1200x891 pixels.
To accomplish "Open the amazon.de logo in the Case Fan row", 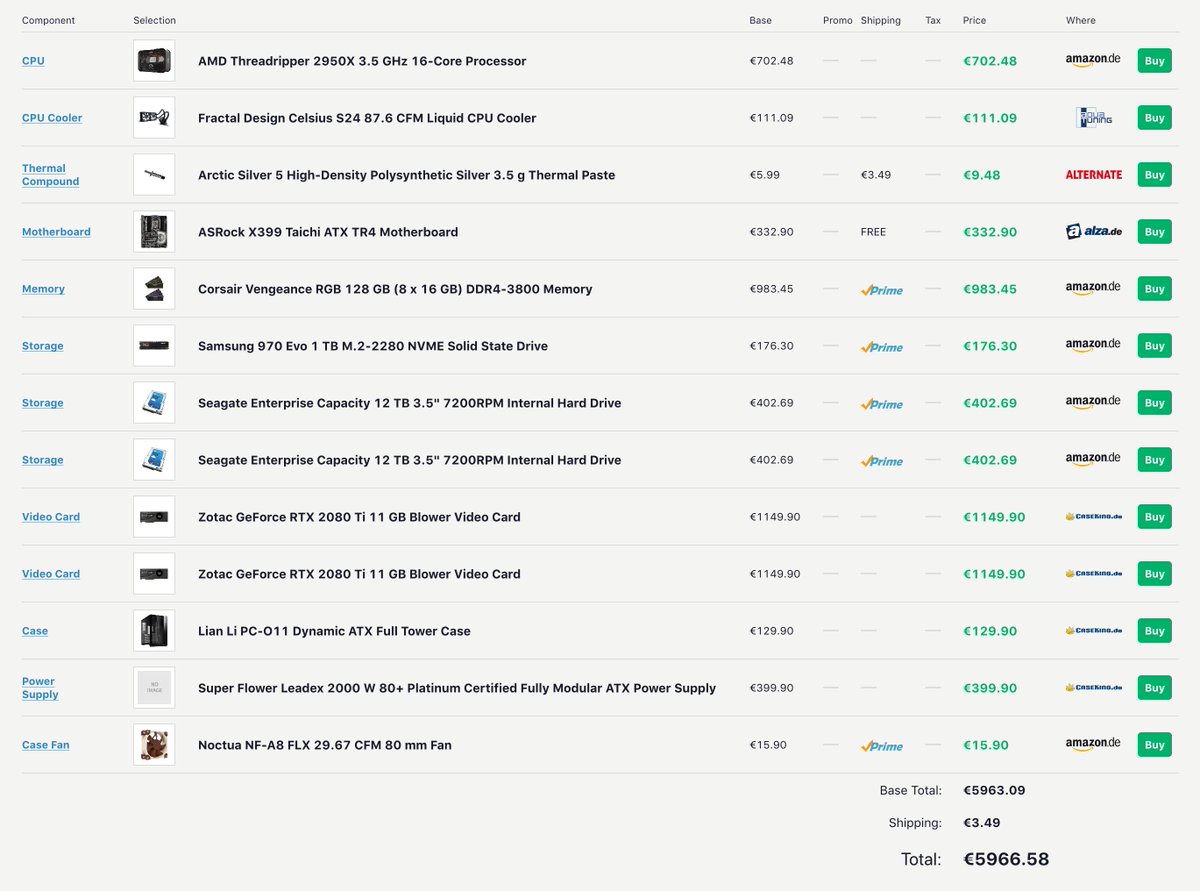I will tap(1093, 744).
